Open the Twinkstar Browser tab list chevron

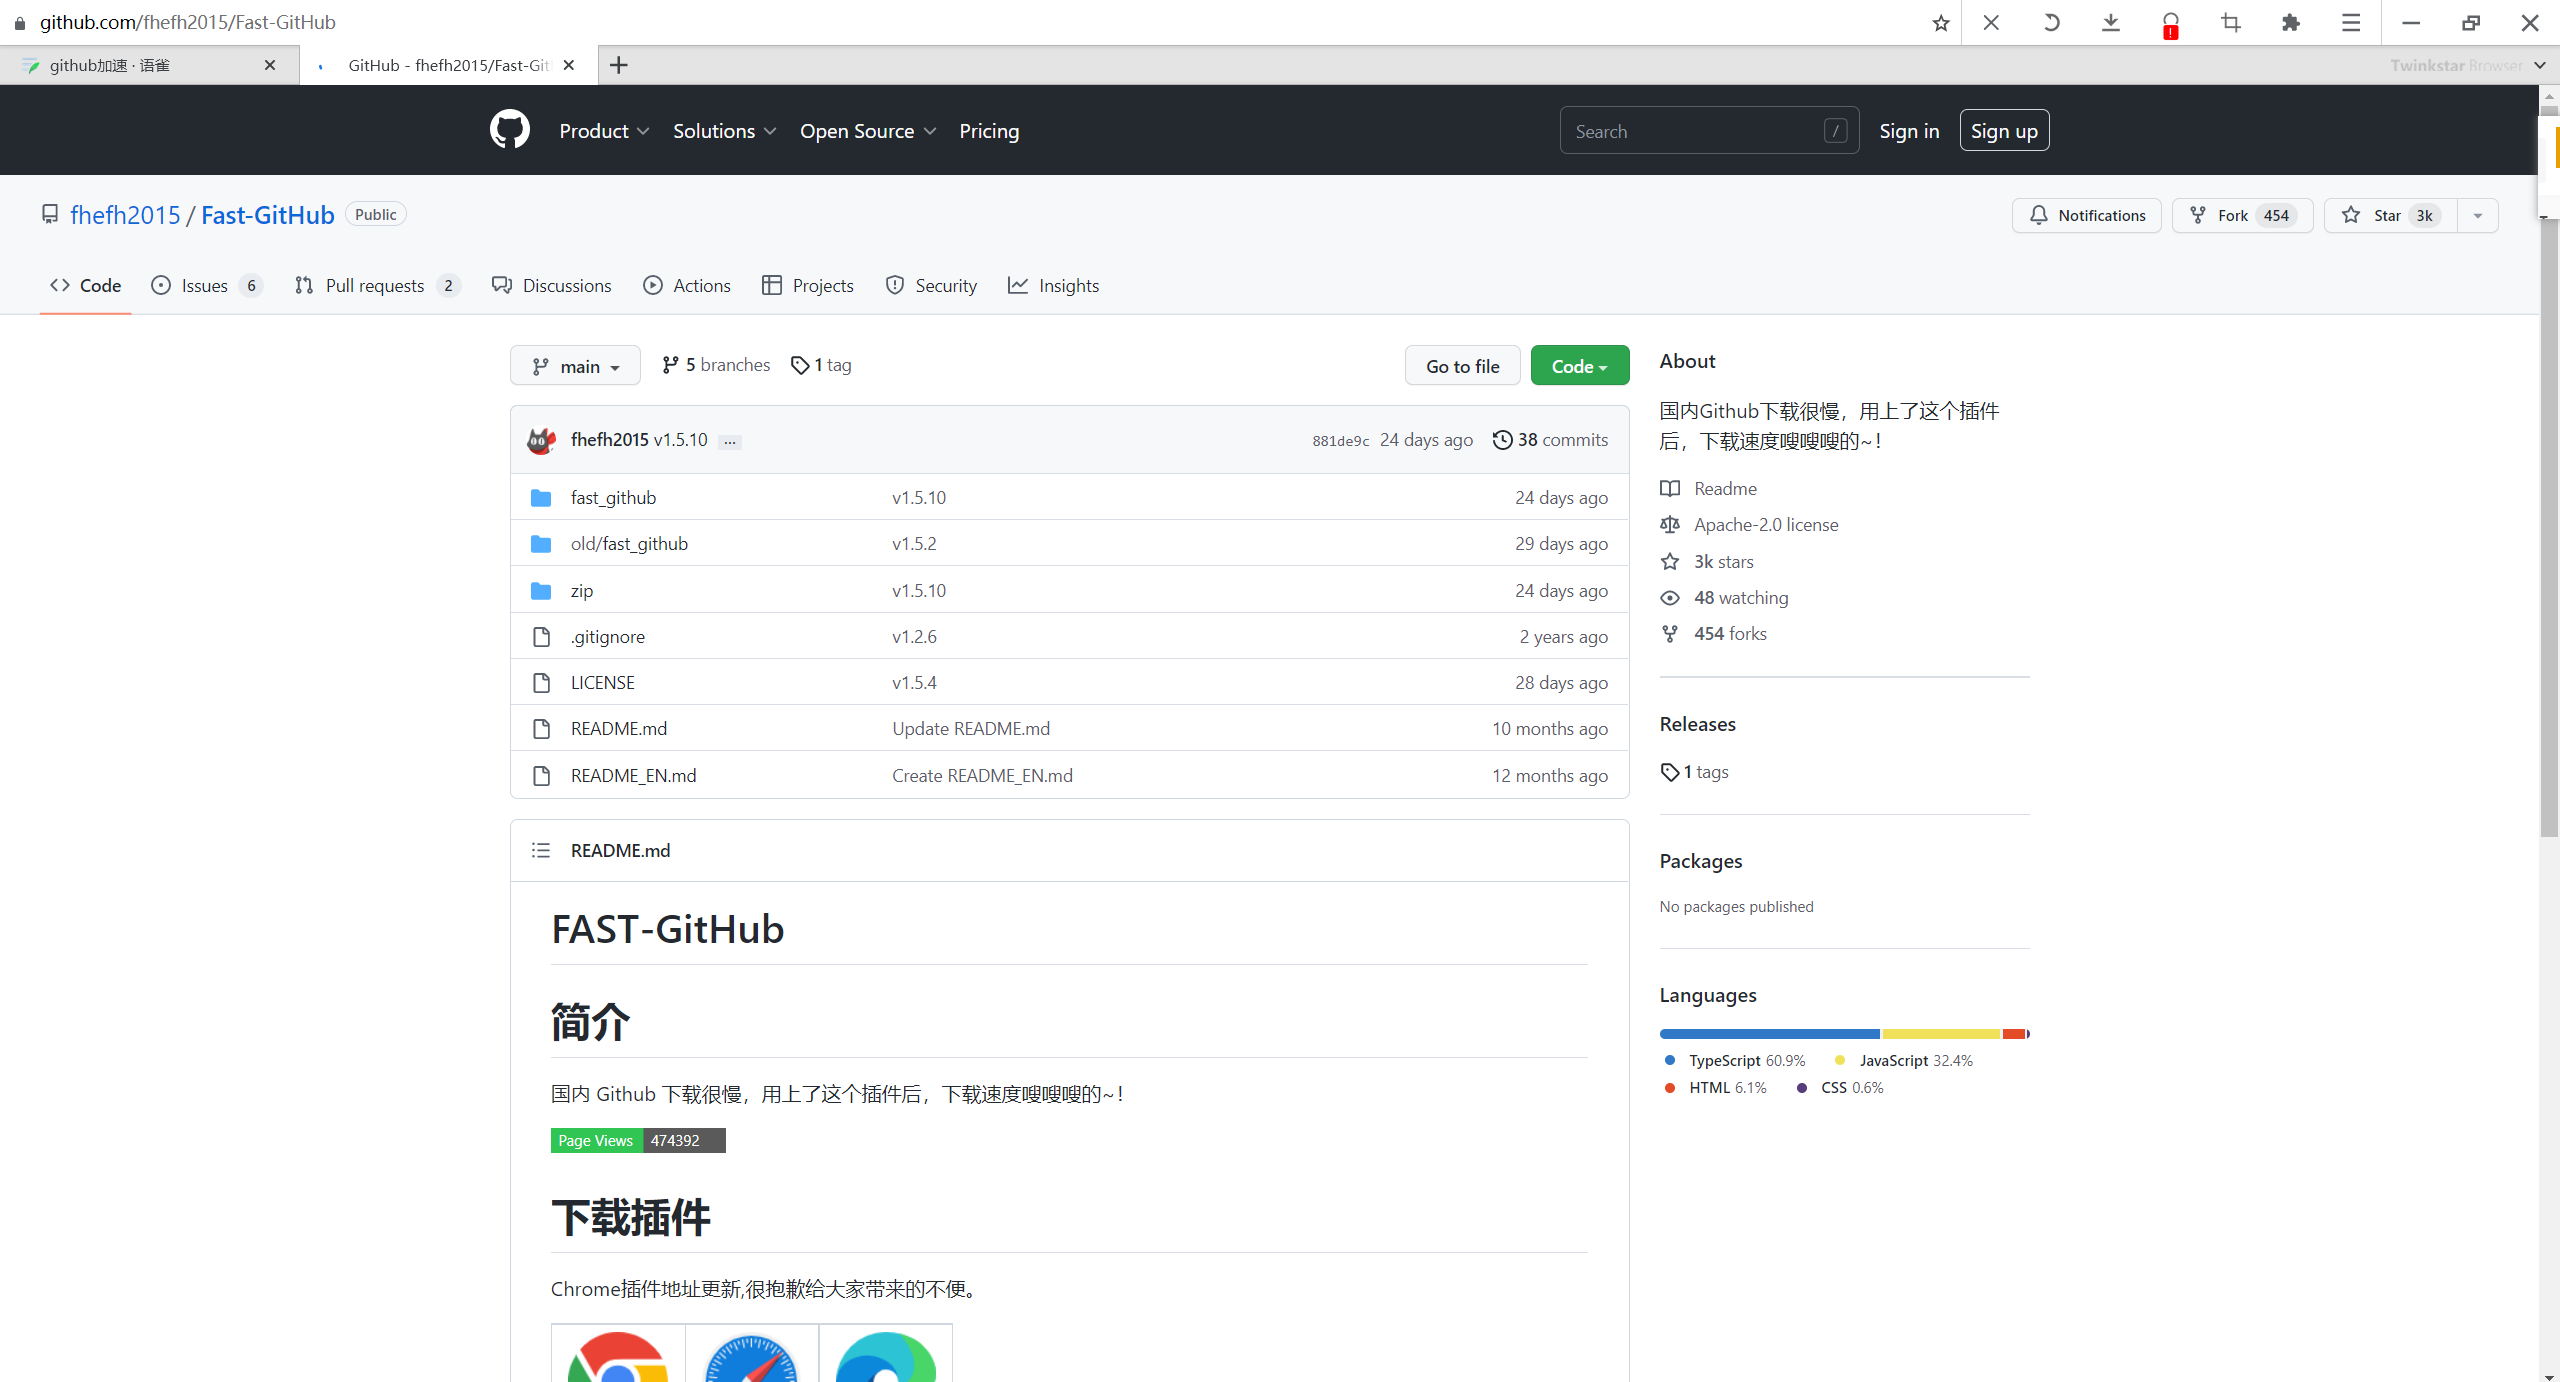point(2540,65)
